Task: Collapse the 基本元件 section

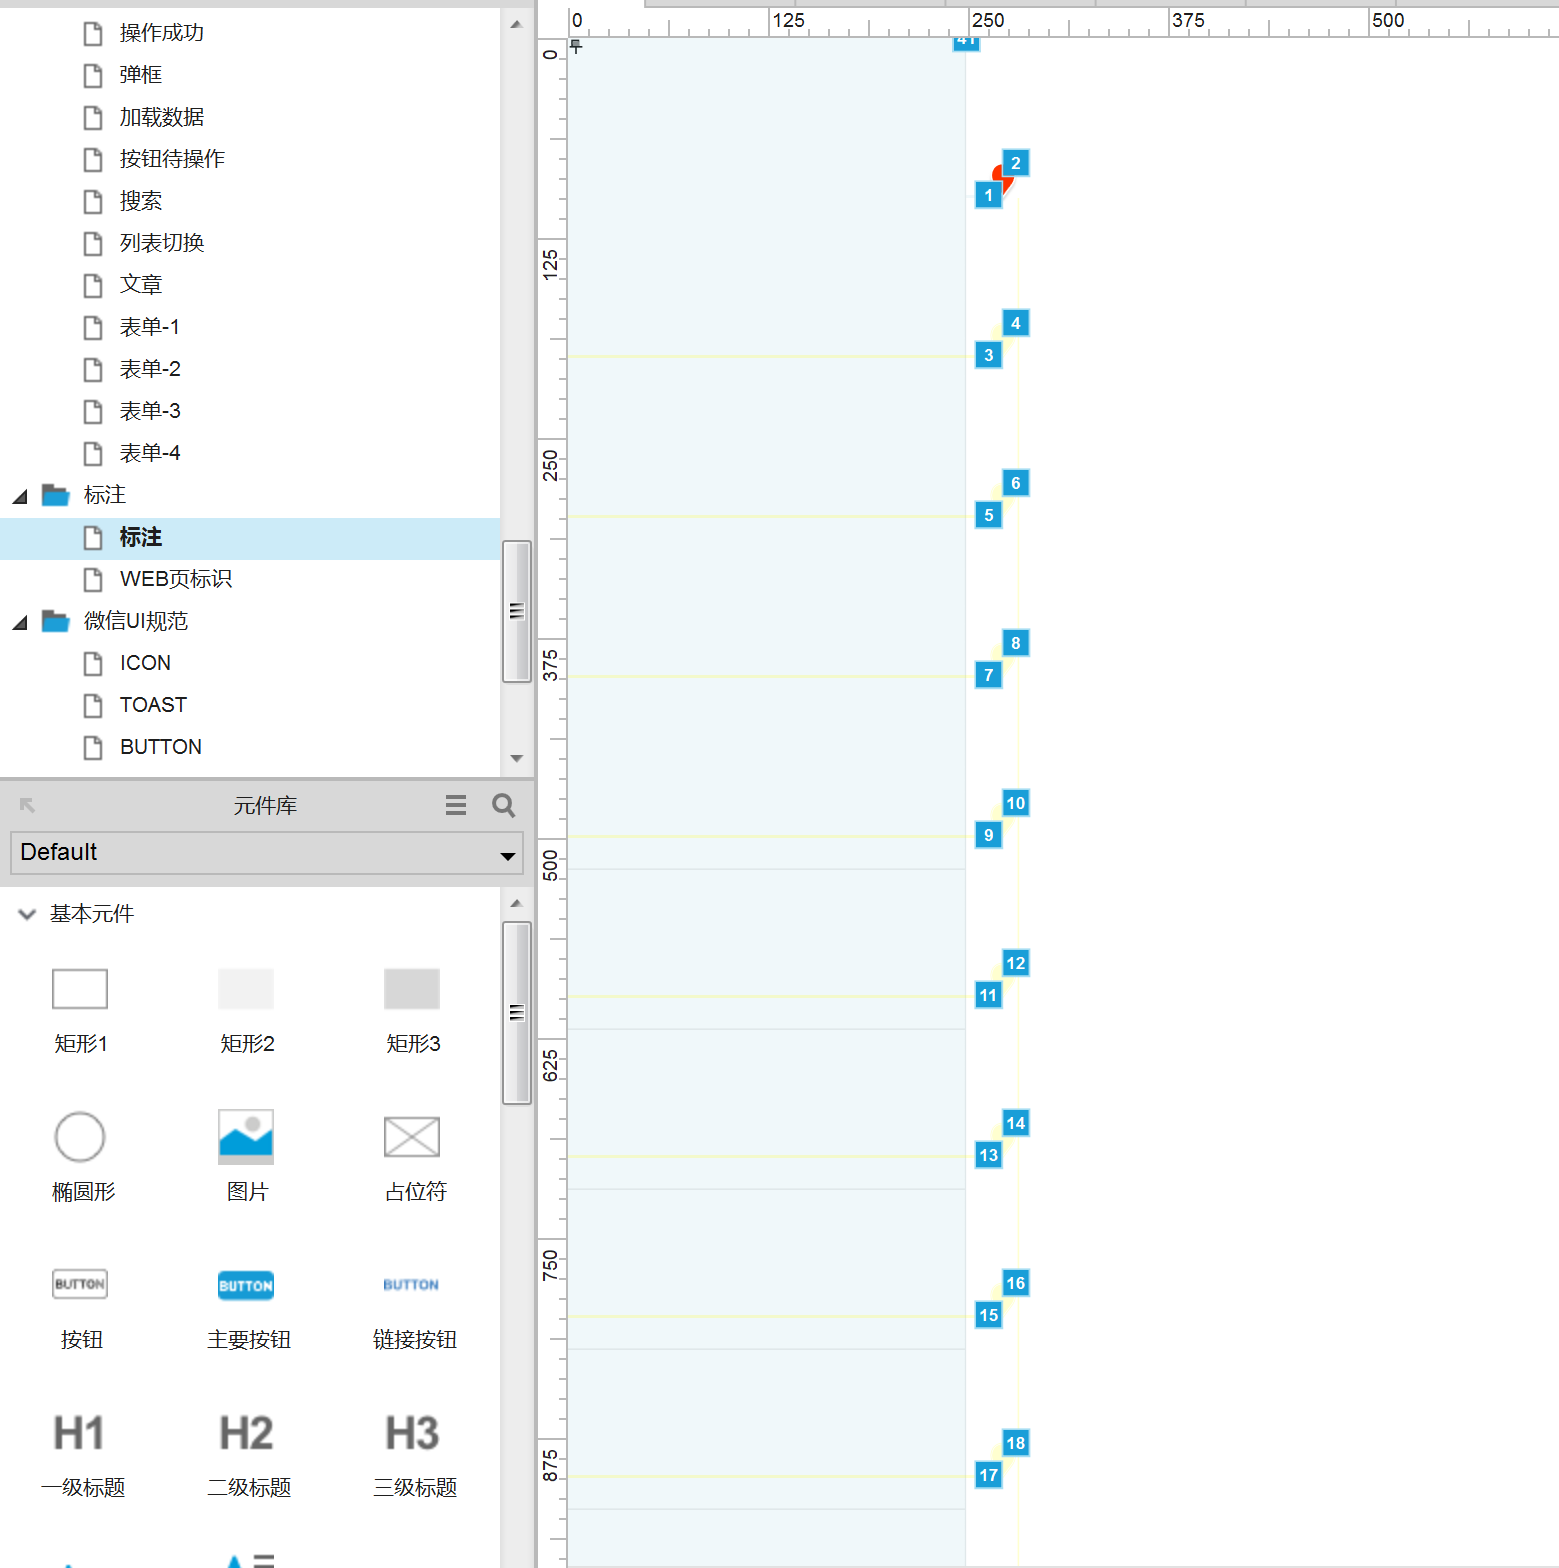Action: [x=27, y=914]
